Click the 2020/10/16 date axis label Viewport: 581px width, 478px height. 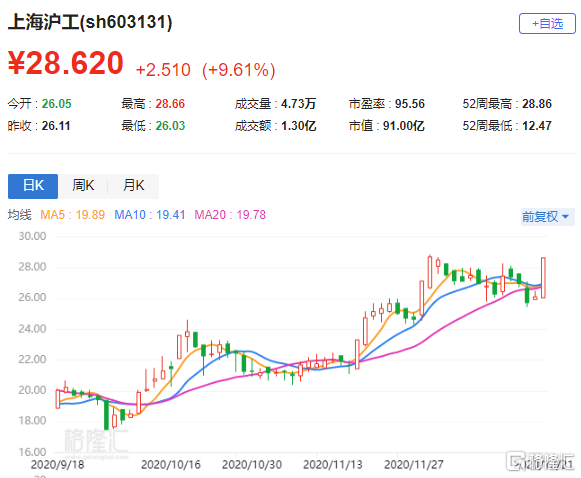click(171, 465)
